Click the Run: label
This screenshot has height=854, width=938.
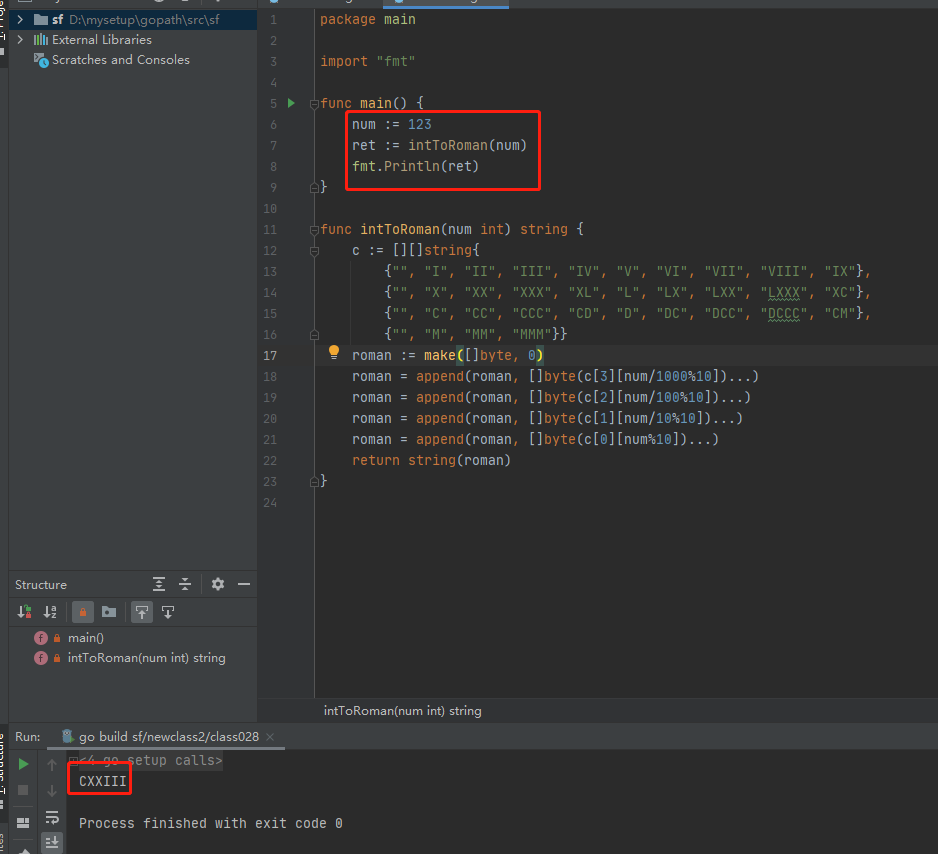28,737
